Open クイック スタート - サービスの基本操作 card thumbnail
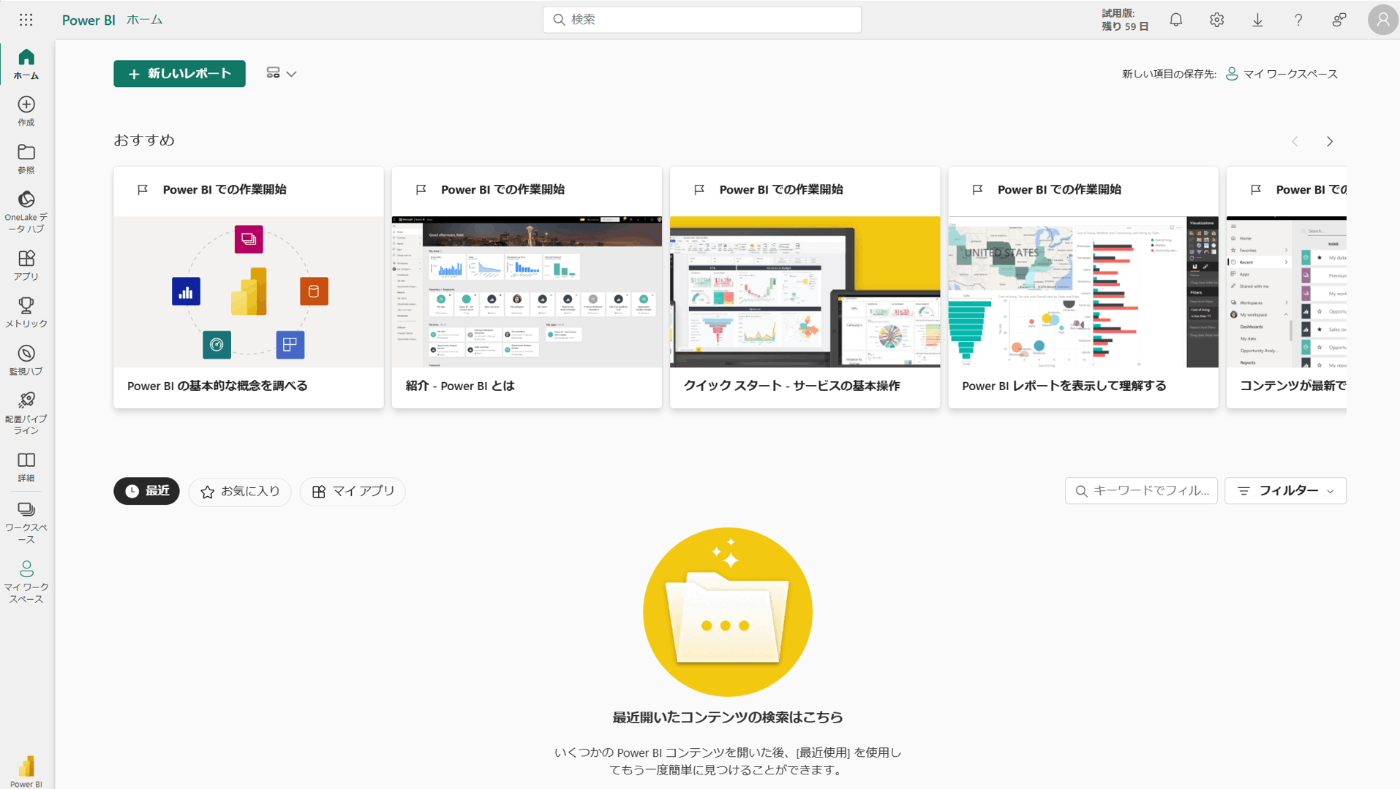 [x=805, y=292]
